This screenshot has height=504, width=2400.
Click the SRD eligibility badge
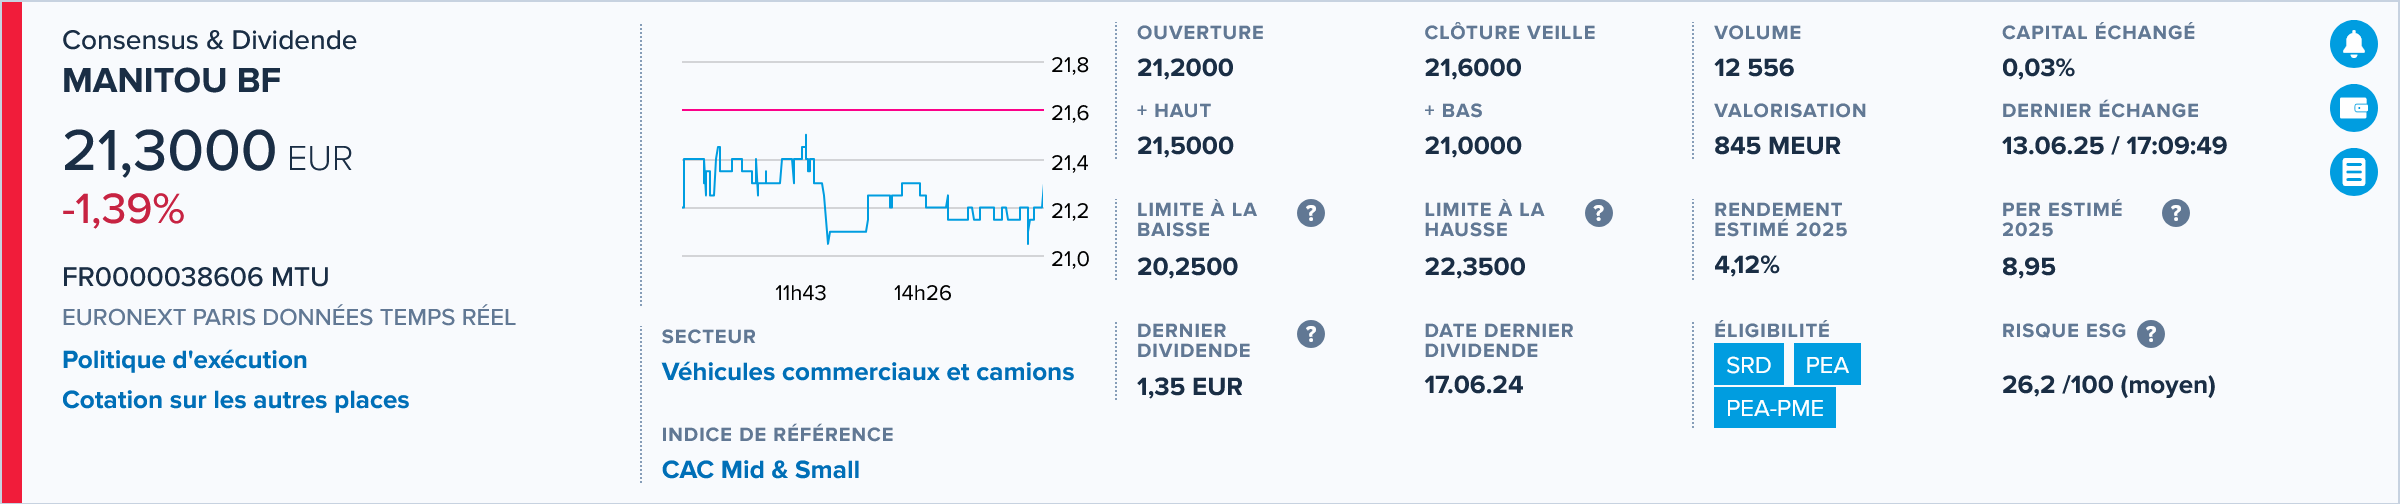[x=1749, y=365]
